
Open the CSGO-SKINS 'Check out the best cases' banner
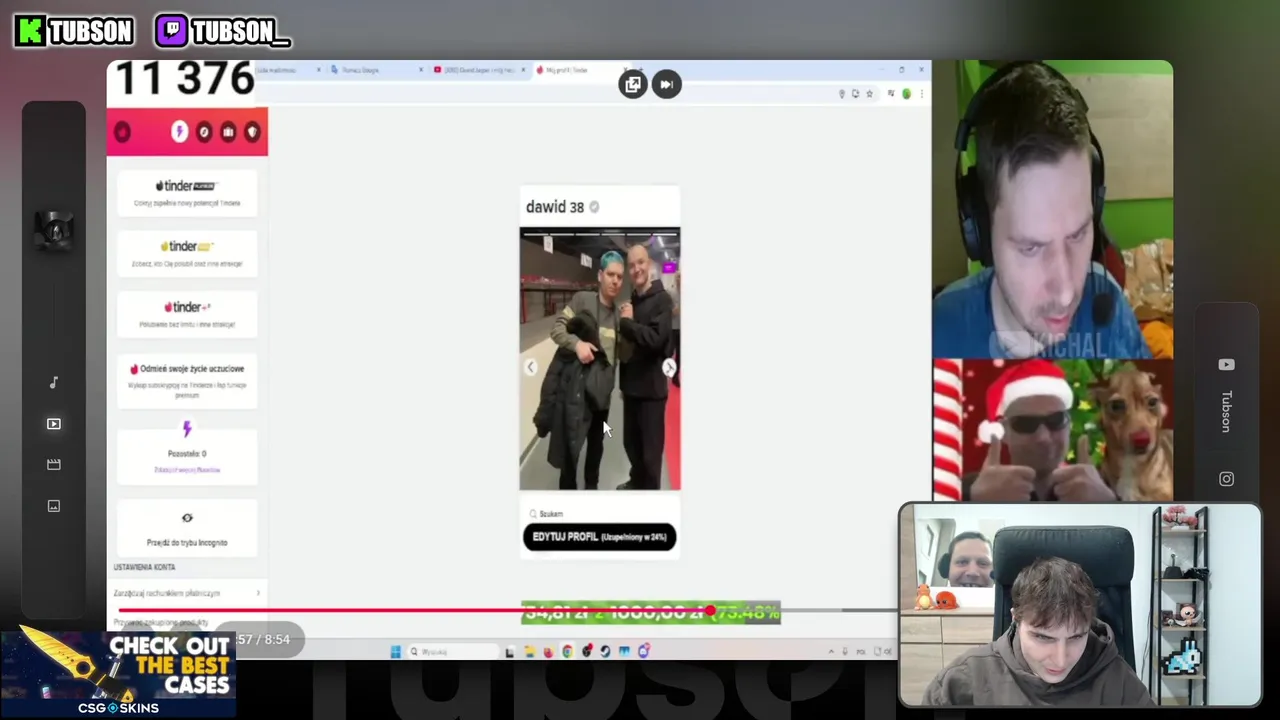click(x=118, y=673)
